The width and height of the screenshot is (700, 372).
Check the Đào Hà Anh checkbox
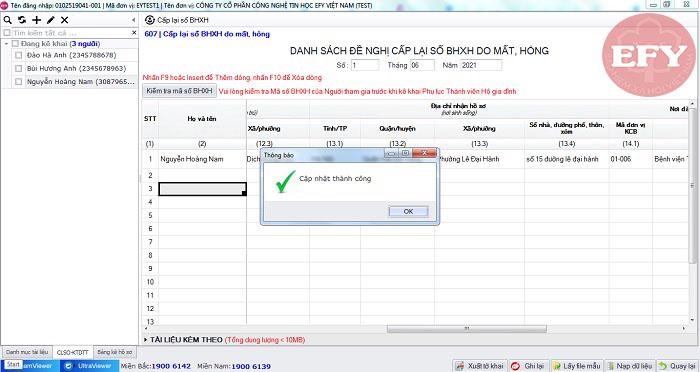[18, 55]
